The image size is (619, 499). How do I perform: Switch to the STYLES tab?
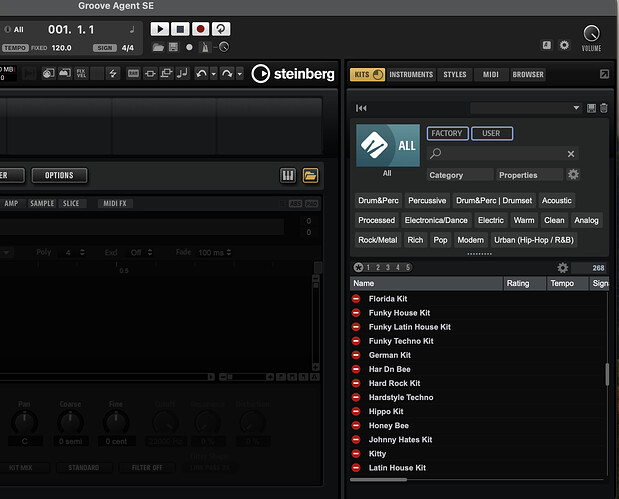coord(455,75)
